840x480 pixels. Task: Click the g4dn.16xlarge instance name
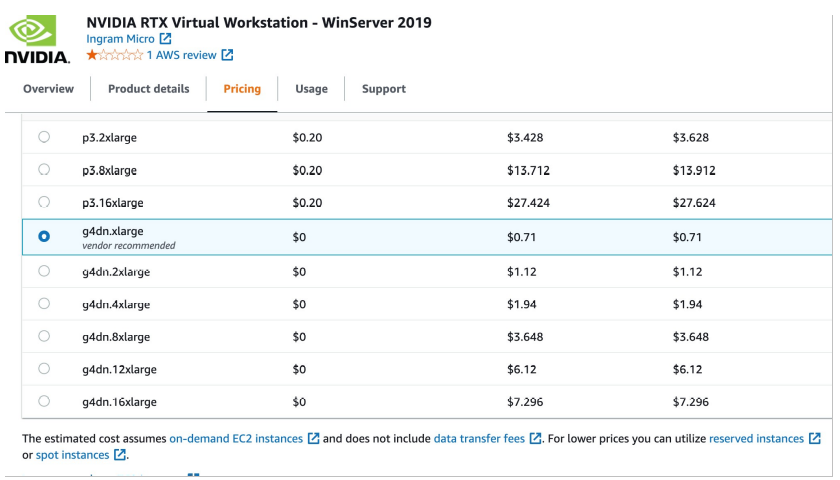pos(119,402)
